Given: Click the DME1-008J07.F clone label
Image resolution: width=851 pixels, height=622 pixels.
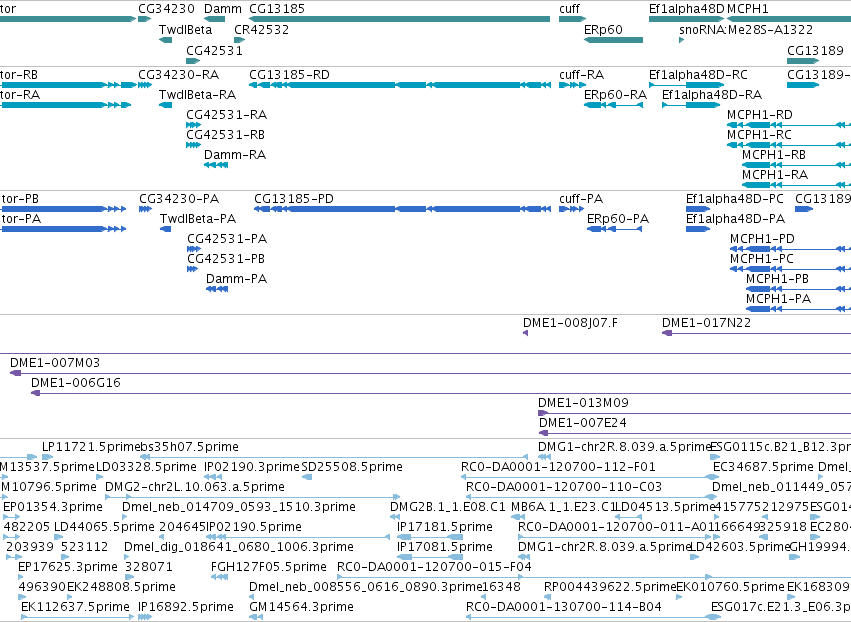Looking at the screenshot, I should click(x=570, y=323).
